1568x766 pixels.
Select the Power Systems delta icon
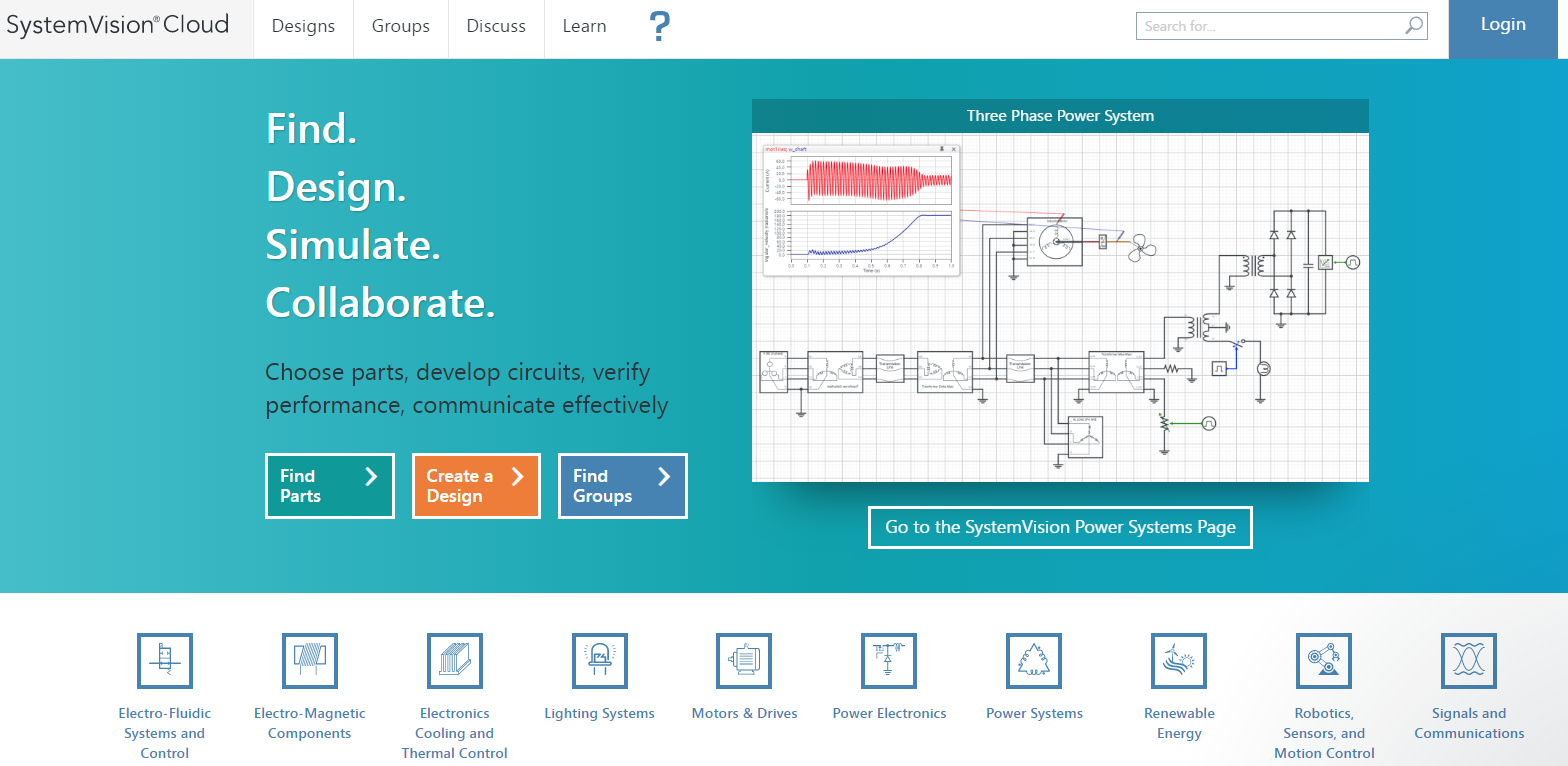click(1034, 661)
